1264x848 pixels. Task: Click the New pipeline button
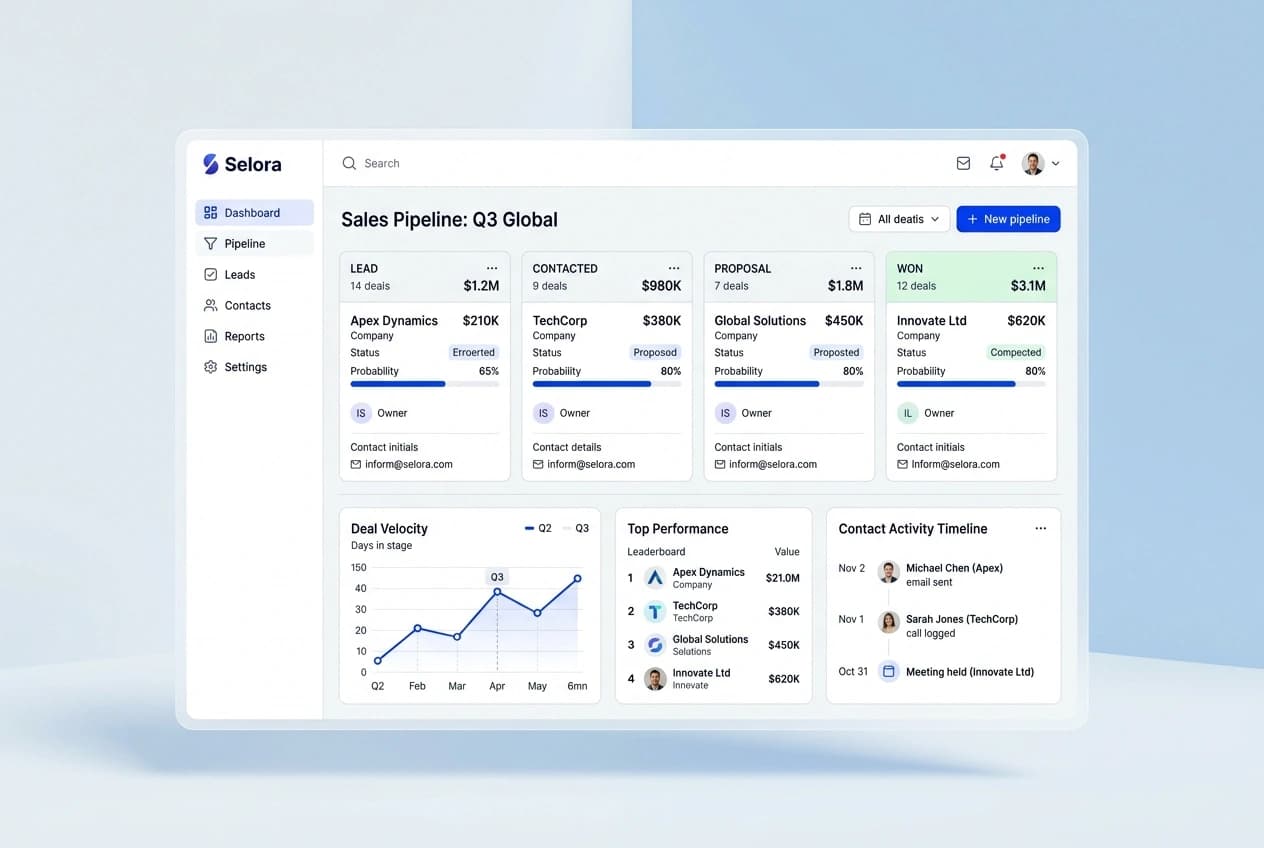click(1008, 219)
